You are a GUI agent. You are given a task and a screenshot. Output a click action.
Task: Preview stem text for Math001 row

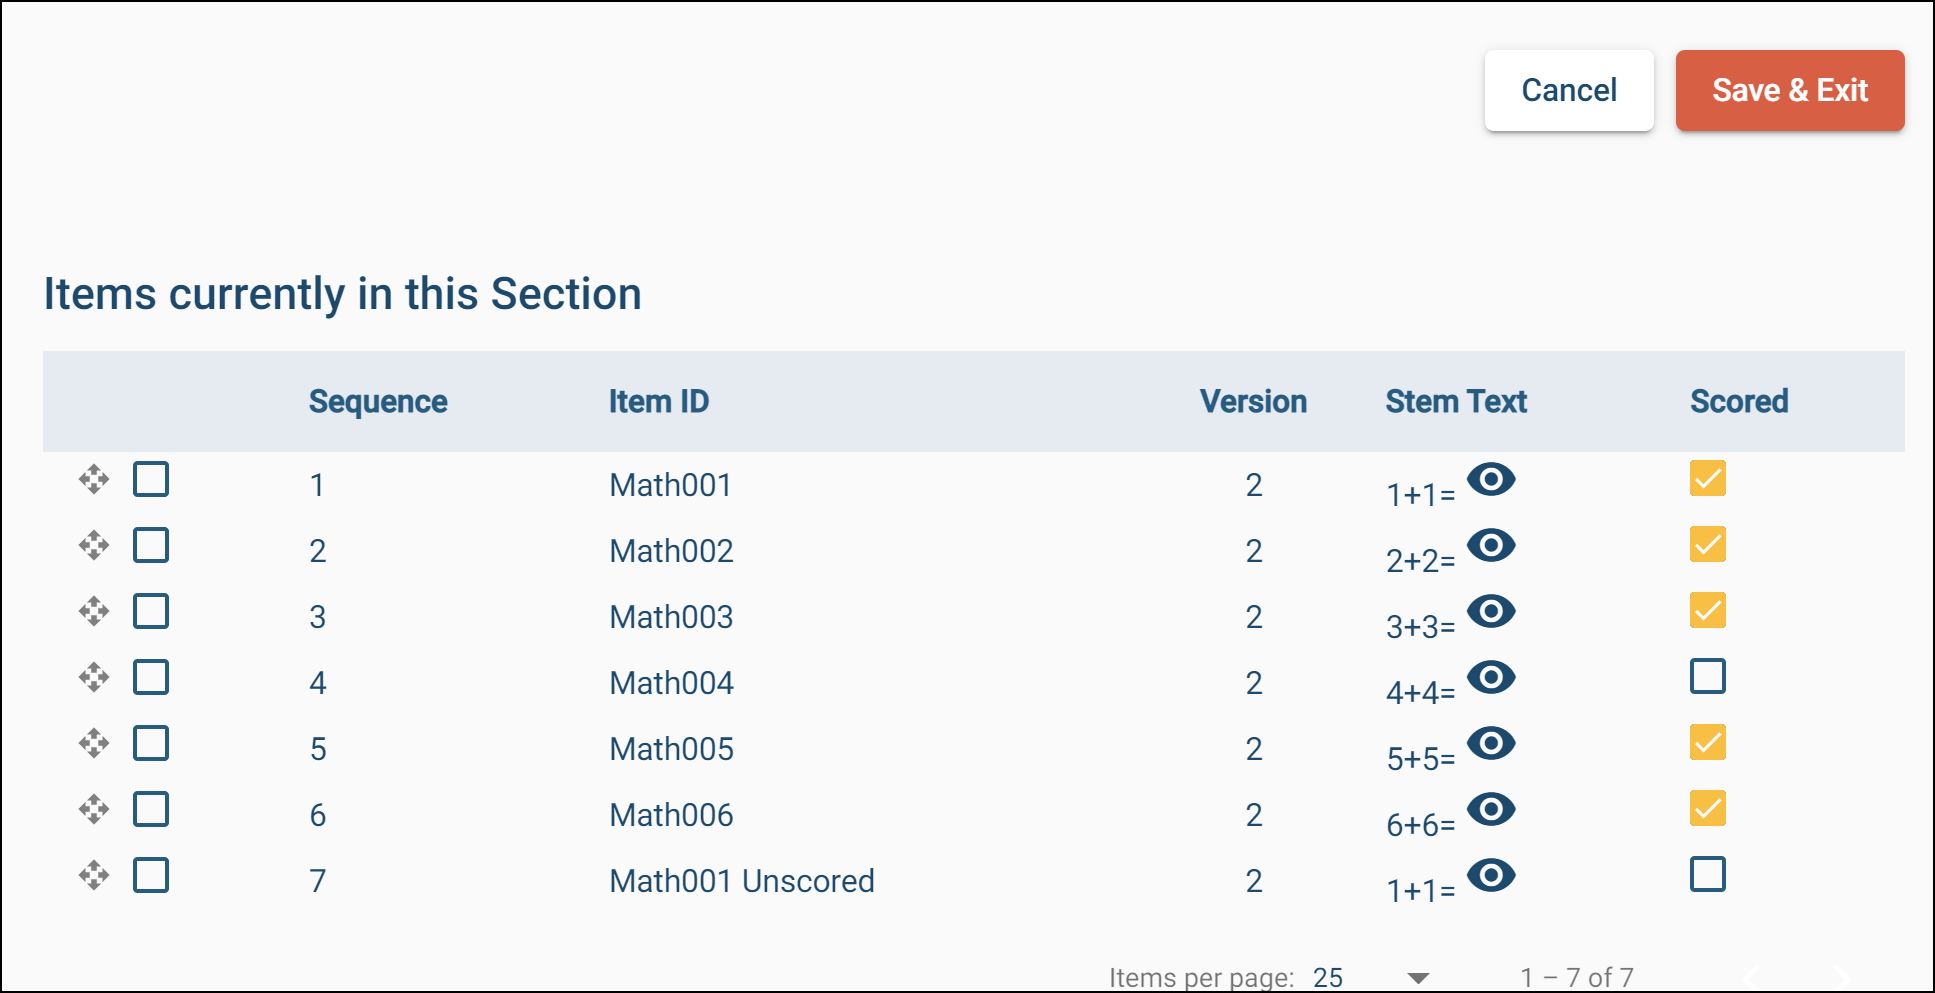(x=1490, y=480)
